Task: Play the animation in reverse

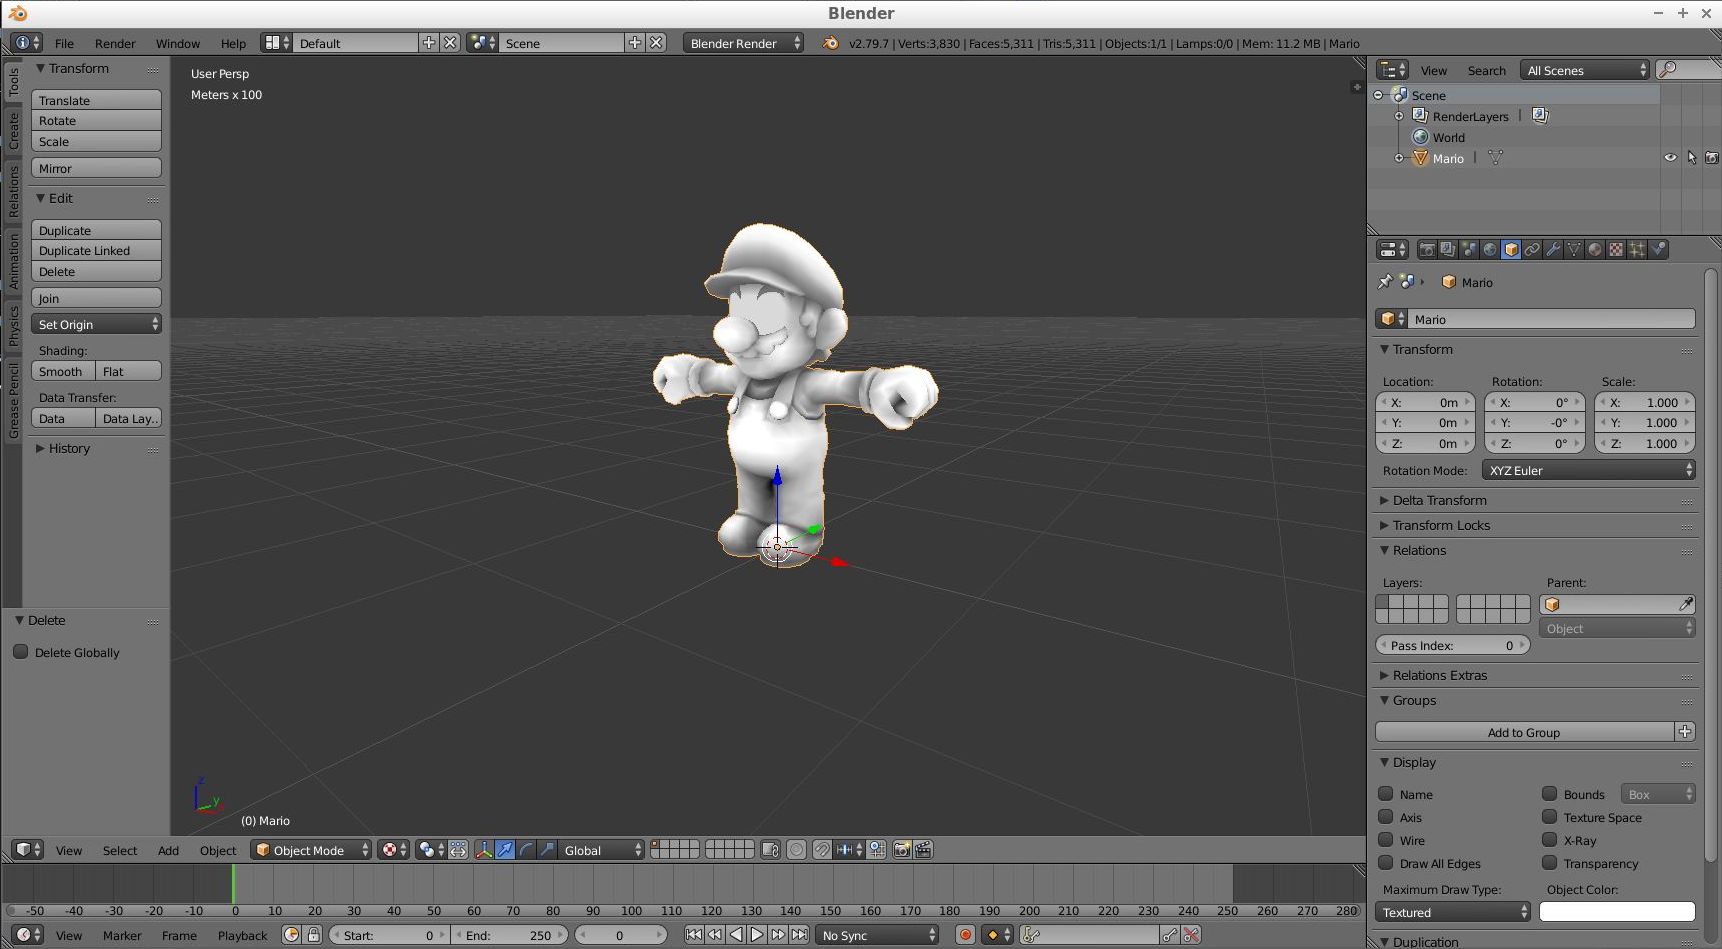Action: coord(735,935)
